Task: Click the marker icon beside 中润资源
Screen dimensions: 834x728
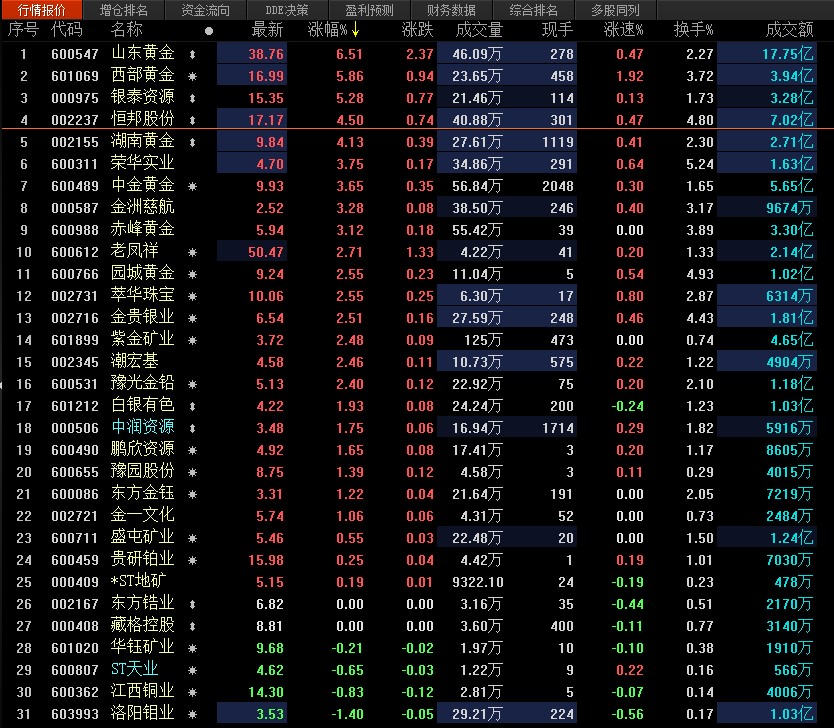Action: tap(193, 429)
